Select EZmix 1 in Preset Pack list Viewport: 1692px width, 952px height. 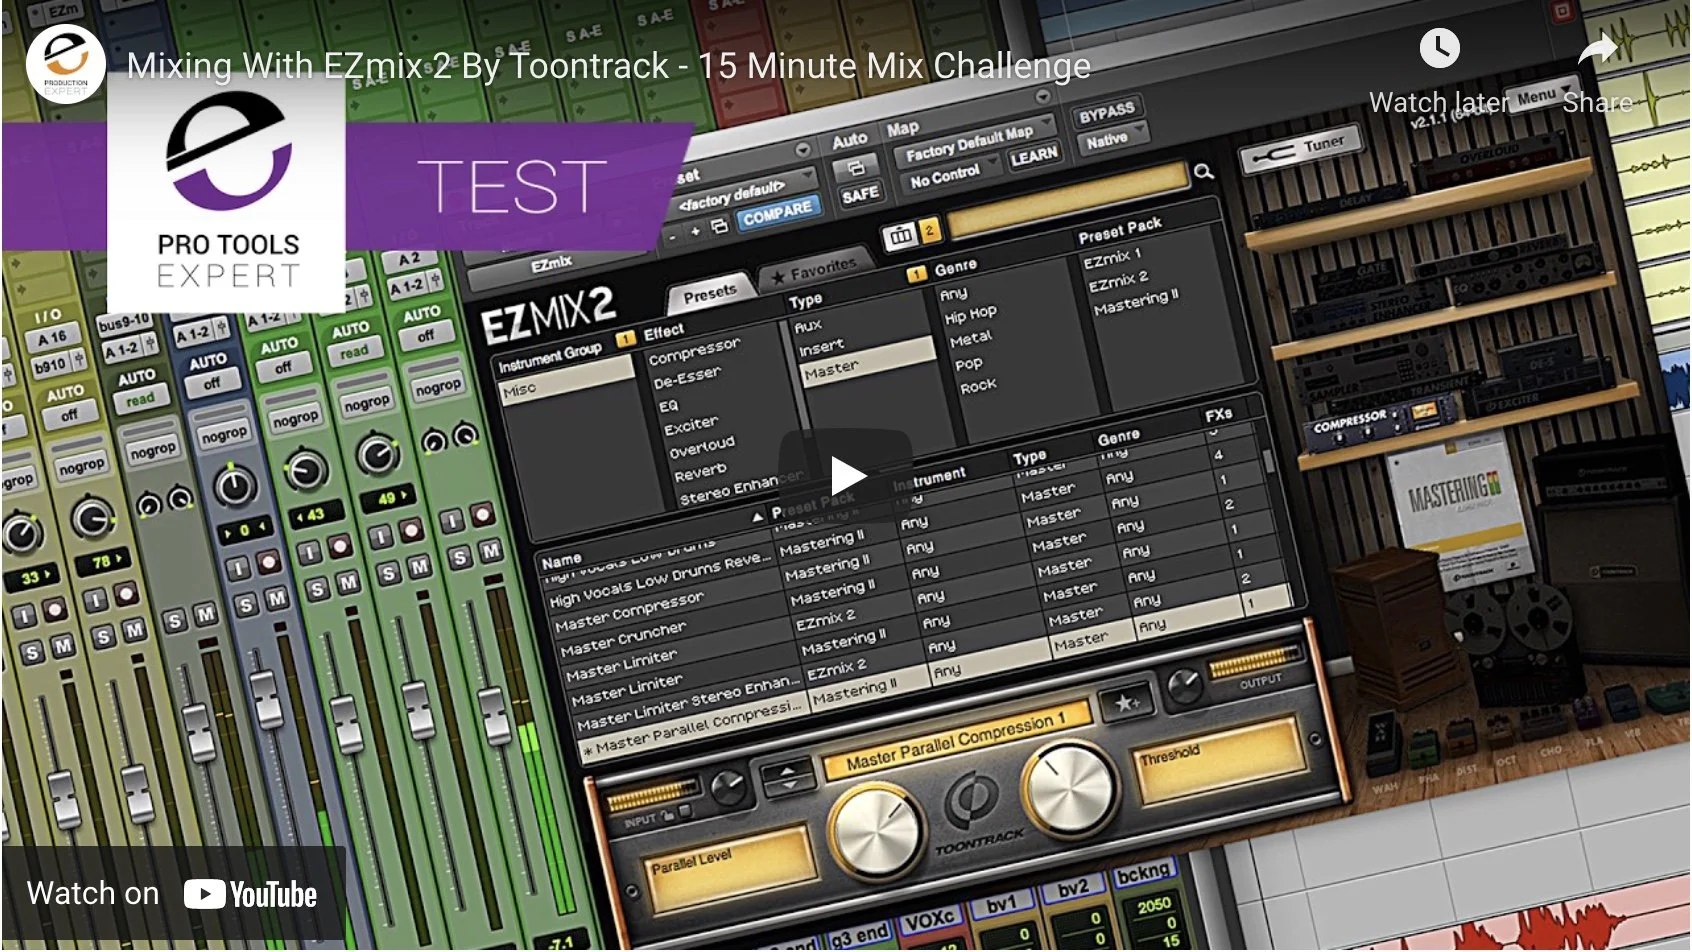1111,257
